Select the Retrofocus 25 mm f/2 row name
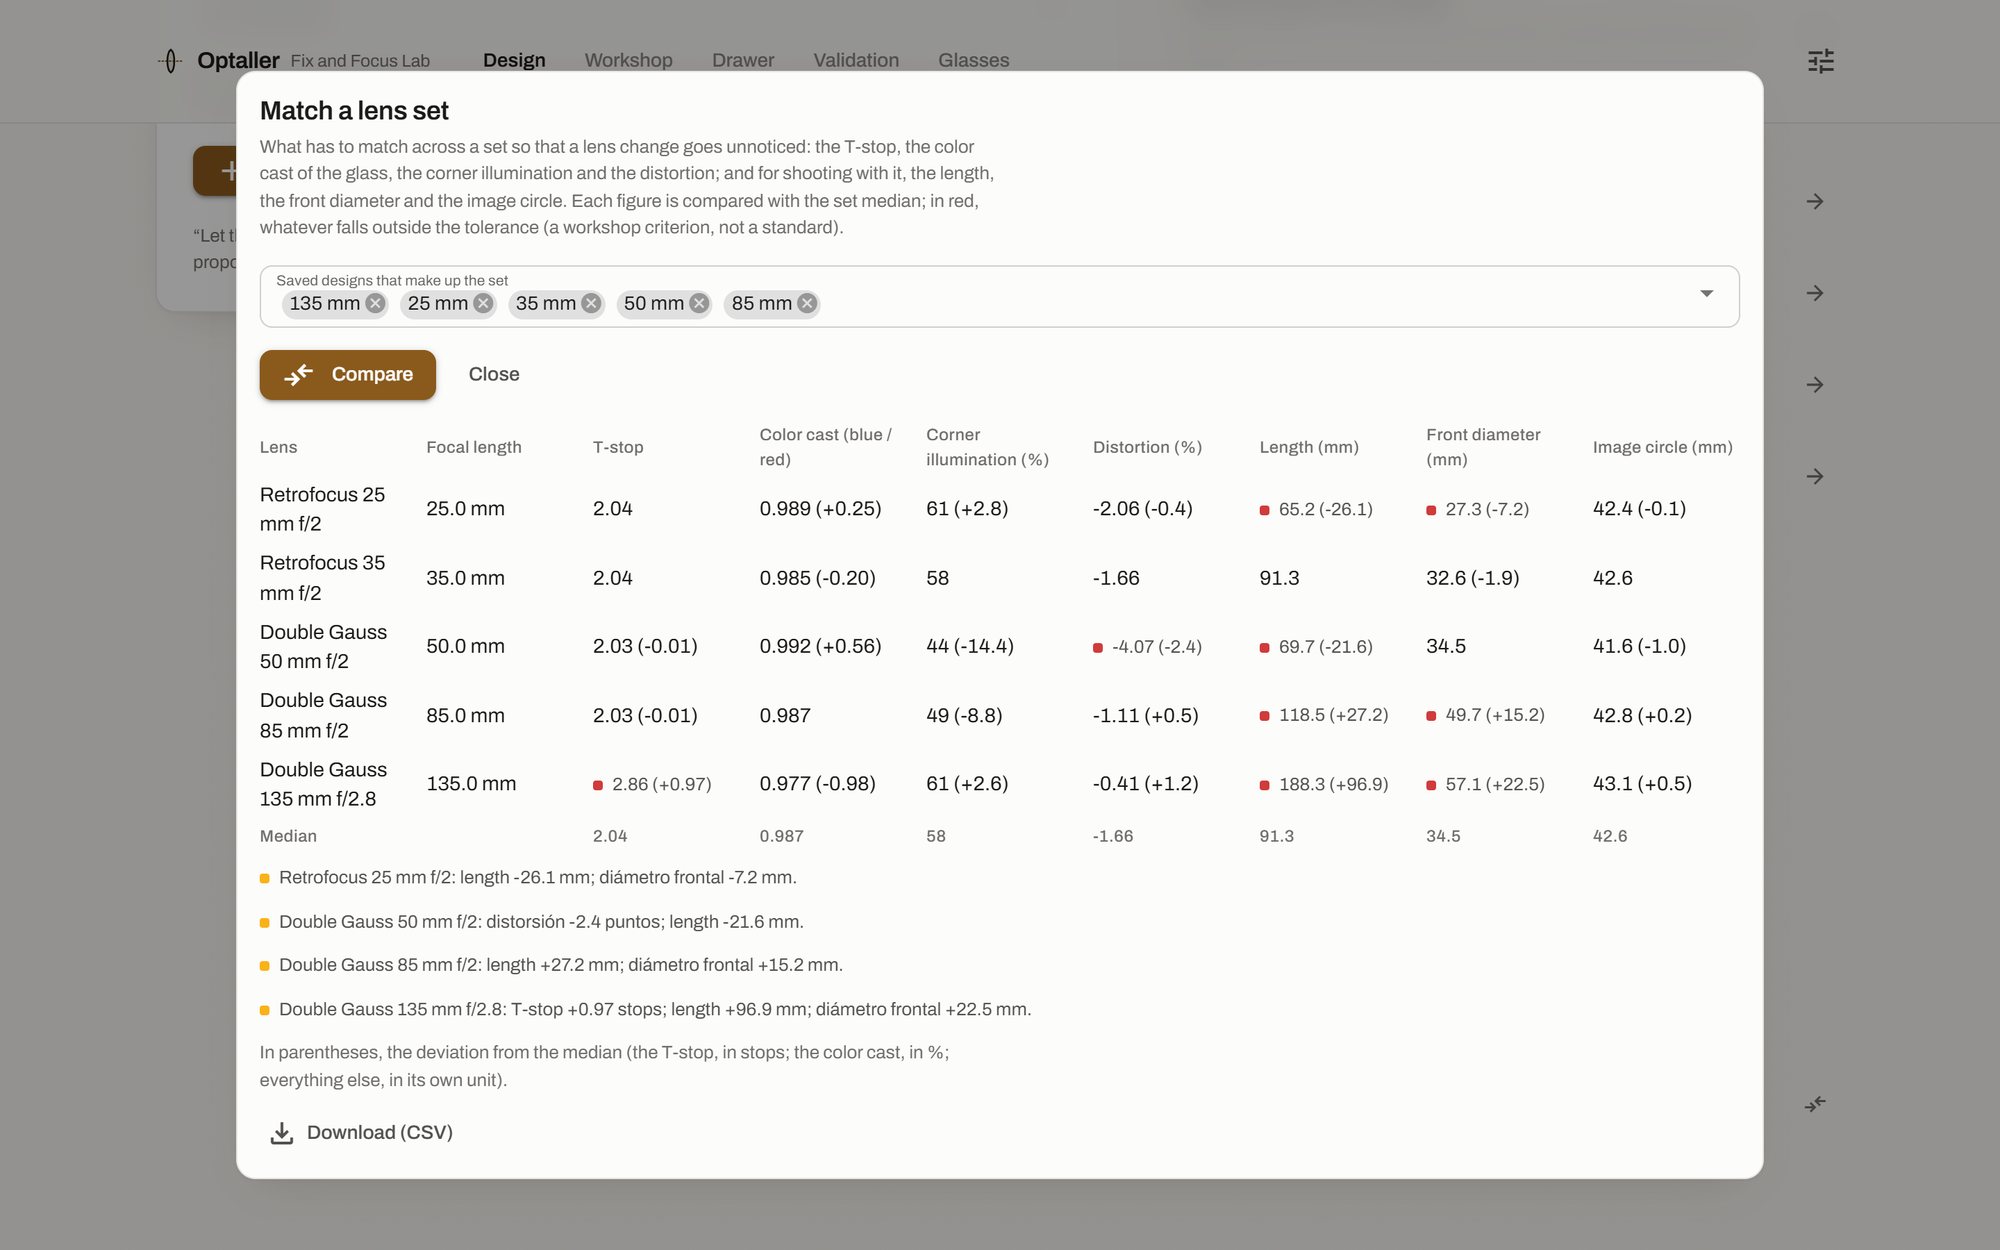This screenshot has width=2000, height=1250. (x=322, y=509)
